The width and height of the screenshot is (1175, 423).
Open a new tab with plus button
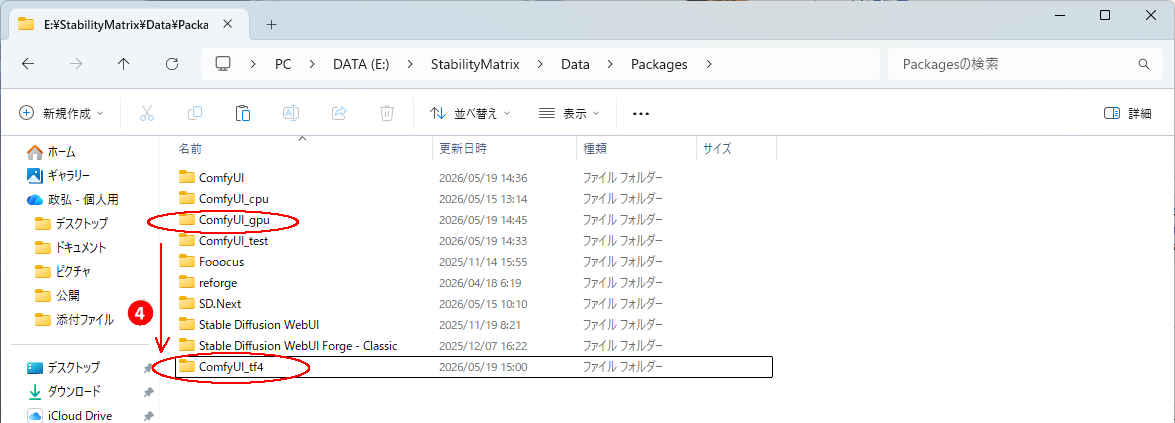click(x=271, y=25)
